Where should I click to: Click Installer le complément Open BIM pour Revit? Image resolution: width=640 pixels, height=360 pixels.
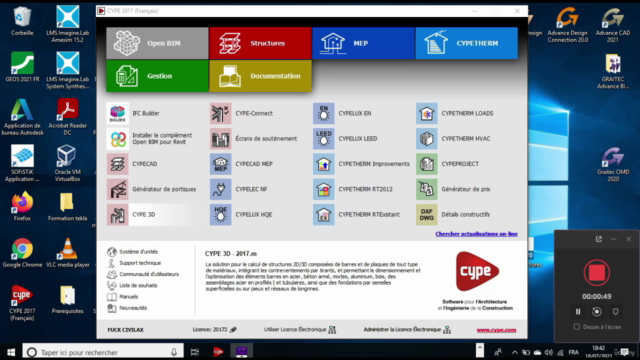point(150,139)
